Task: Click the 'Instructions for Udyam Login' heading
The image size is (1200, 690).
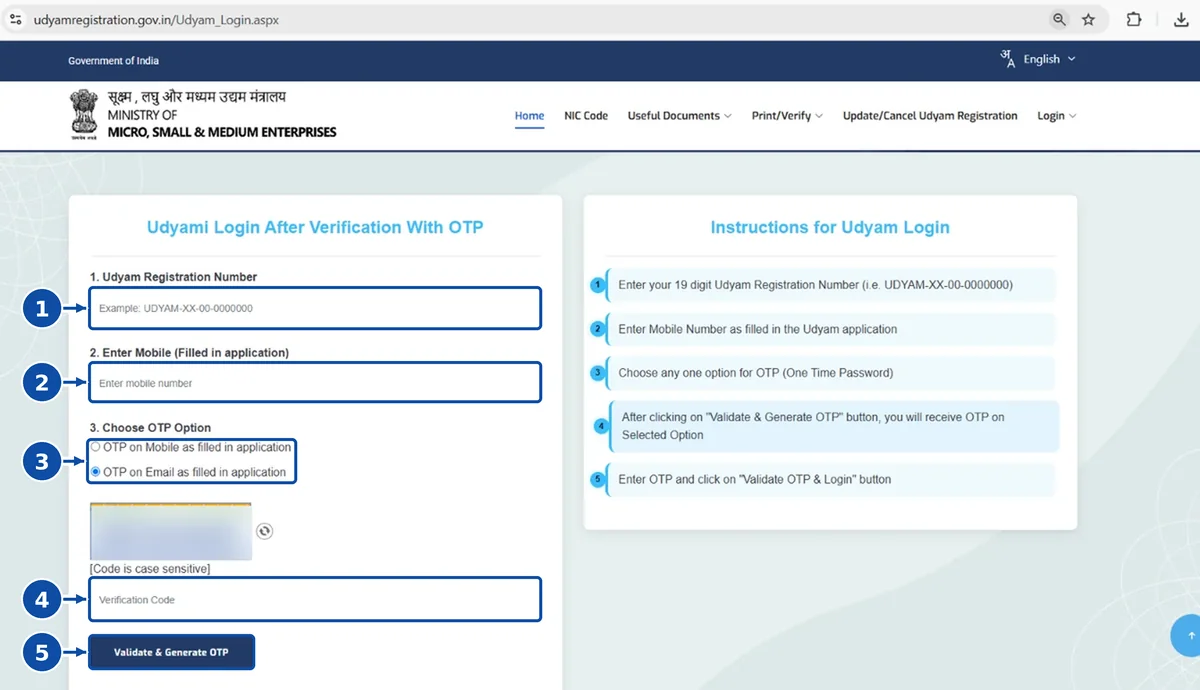Action: [830, 227]
